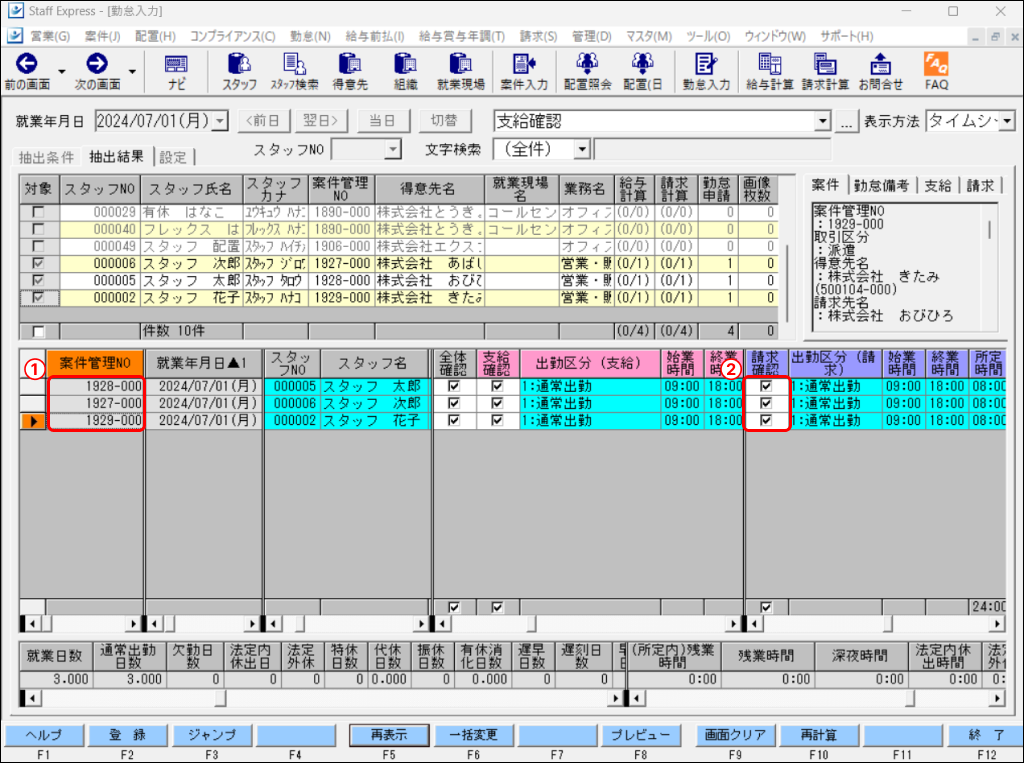Switch to the 請求 tab in right panel
The height and width of the screenshot is (763, 1024).
point(980,186)
